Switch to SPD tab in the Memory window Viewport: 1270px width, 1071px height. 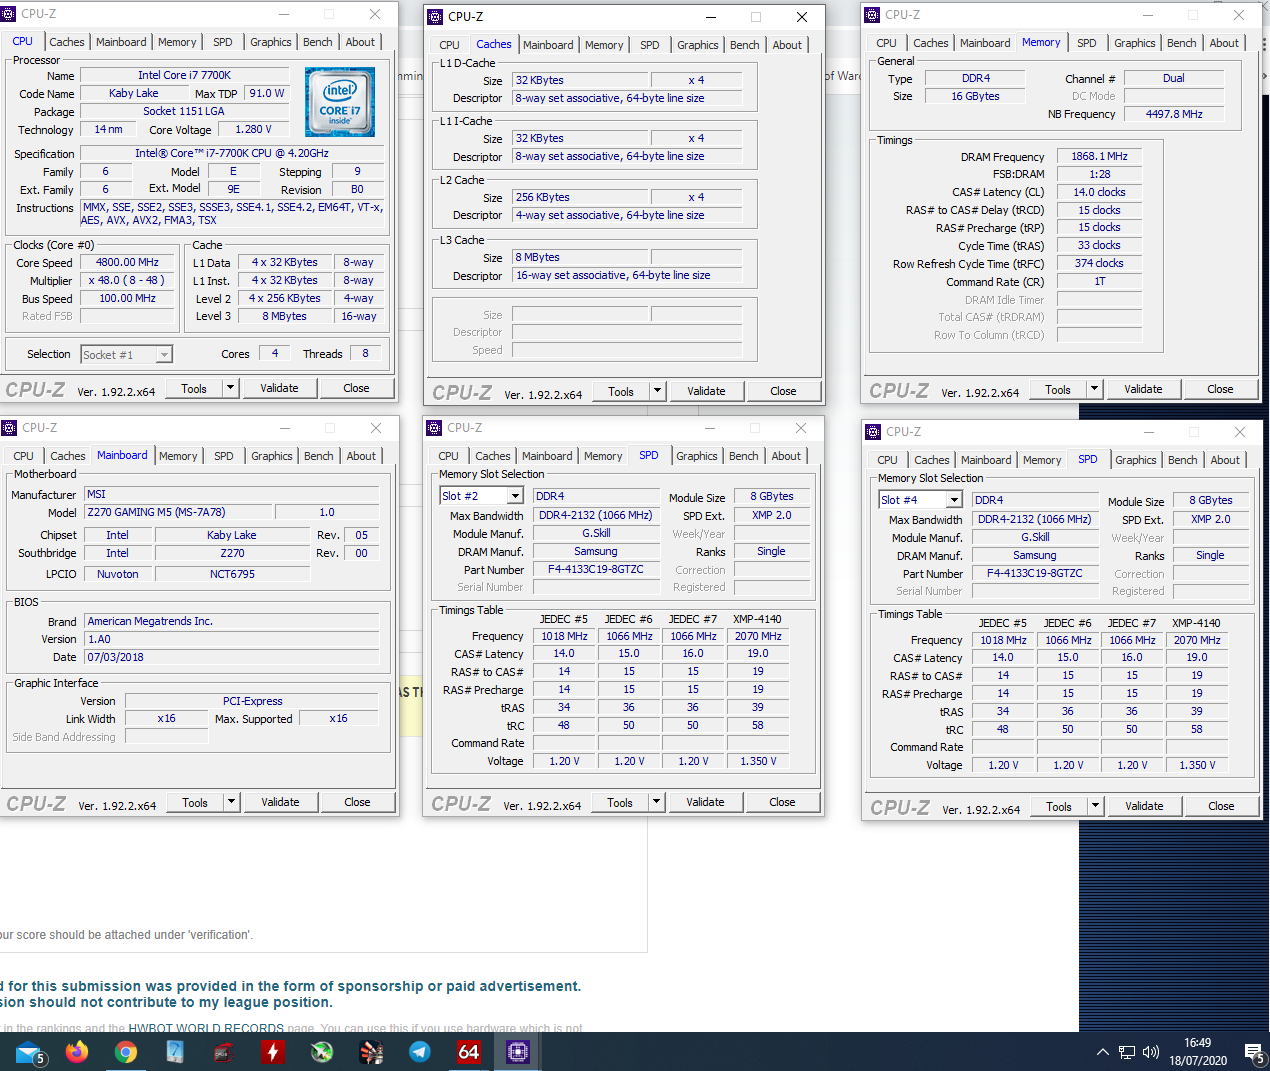tap(1087, 43)
